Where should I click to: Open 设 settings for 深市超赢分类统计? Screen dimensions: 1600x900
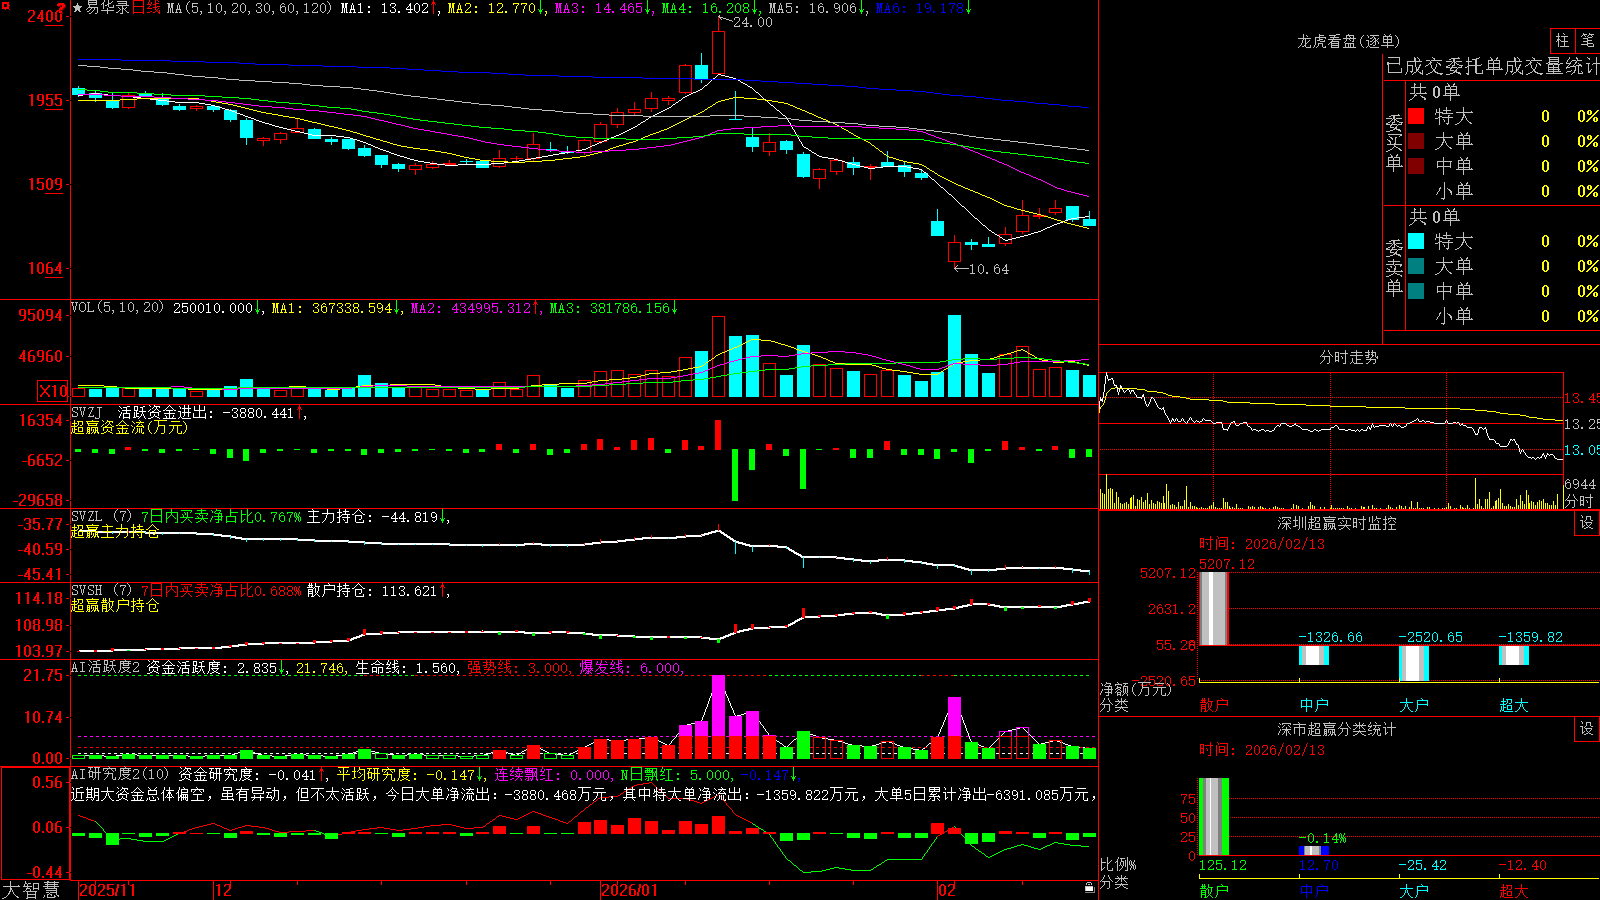pos(1587,729)
